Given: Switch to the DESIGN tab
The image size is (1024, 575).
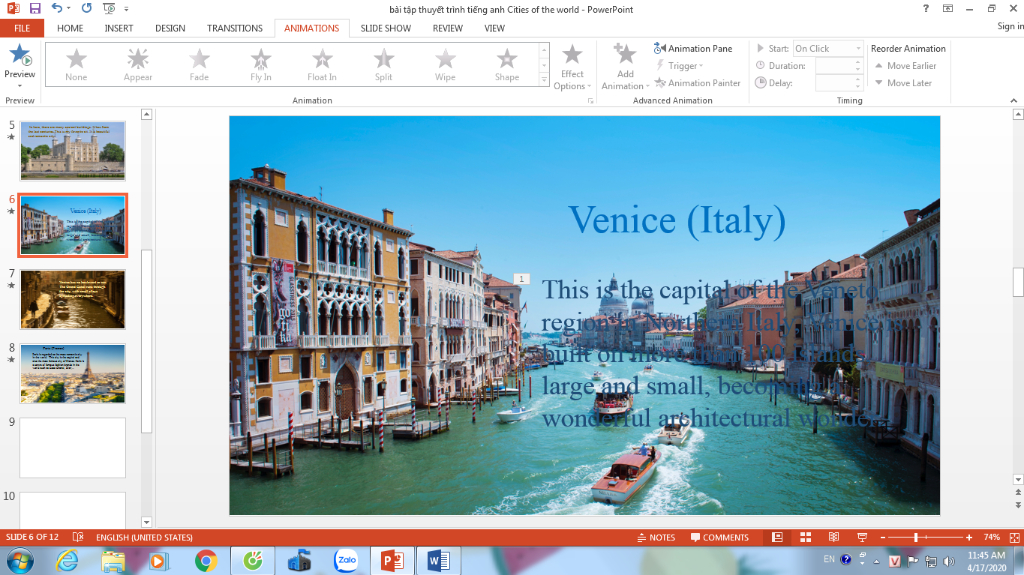Looking at the screenshot, I should (170, 28).
